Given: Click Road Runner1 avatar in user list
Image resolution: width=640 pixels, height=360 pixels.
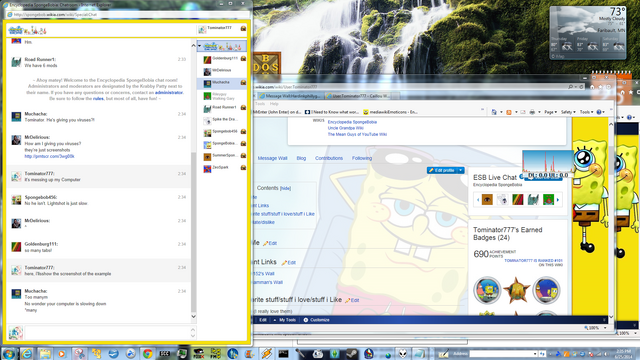Looking at the screenshot, I should (x=207, y=109).
